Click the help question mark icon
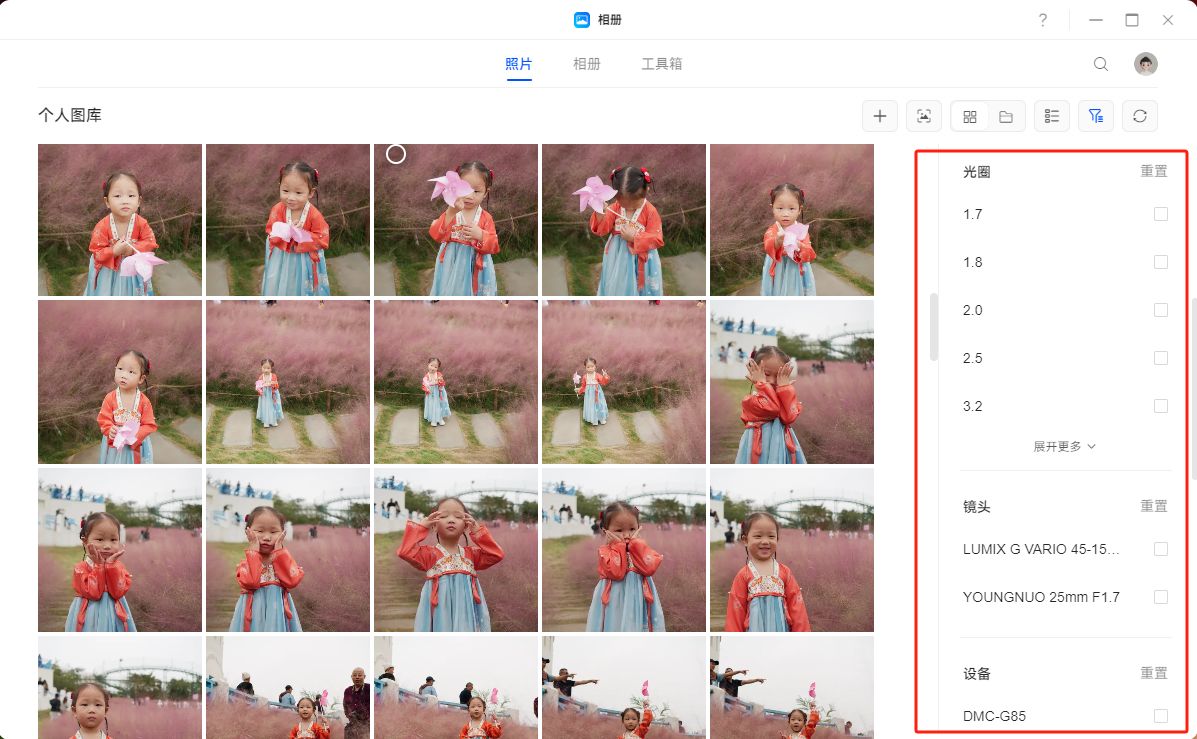 (1043, 20)
